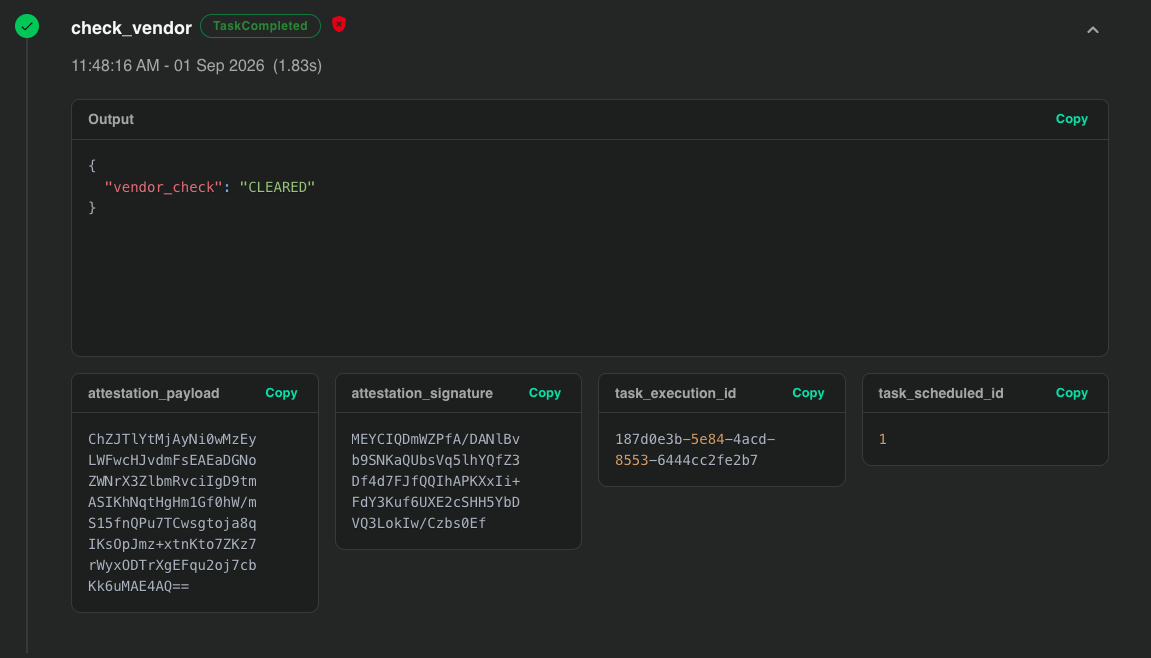This screenshot has width=1151, height=658.
Task: Click the duration text (1.83s)
Action: 297,65
